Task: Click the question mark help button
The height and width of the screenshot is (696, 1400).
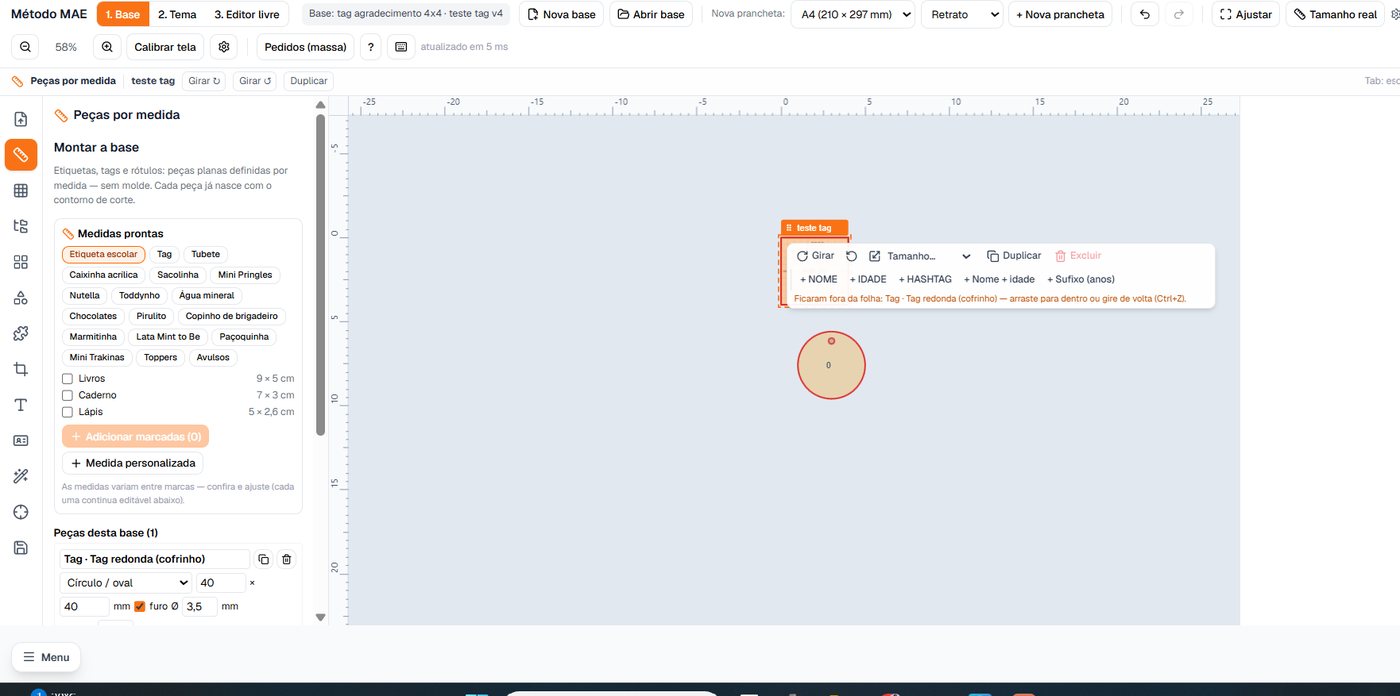Action: [371, 47]
